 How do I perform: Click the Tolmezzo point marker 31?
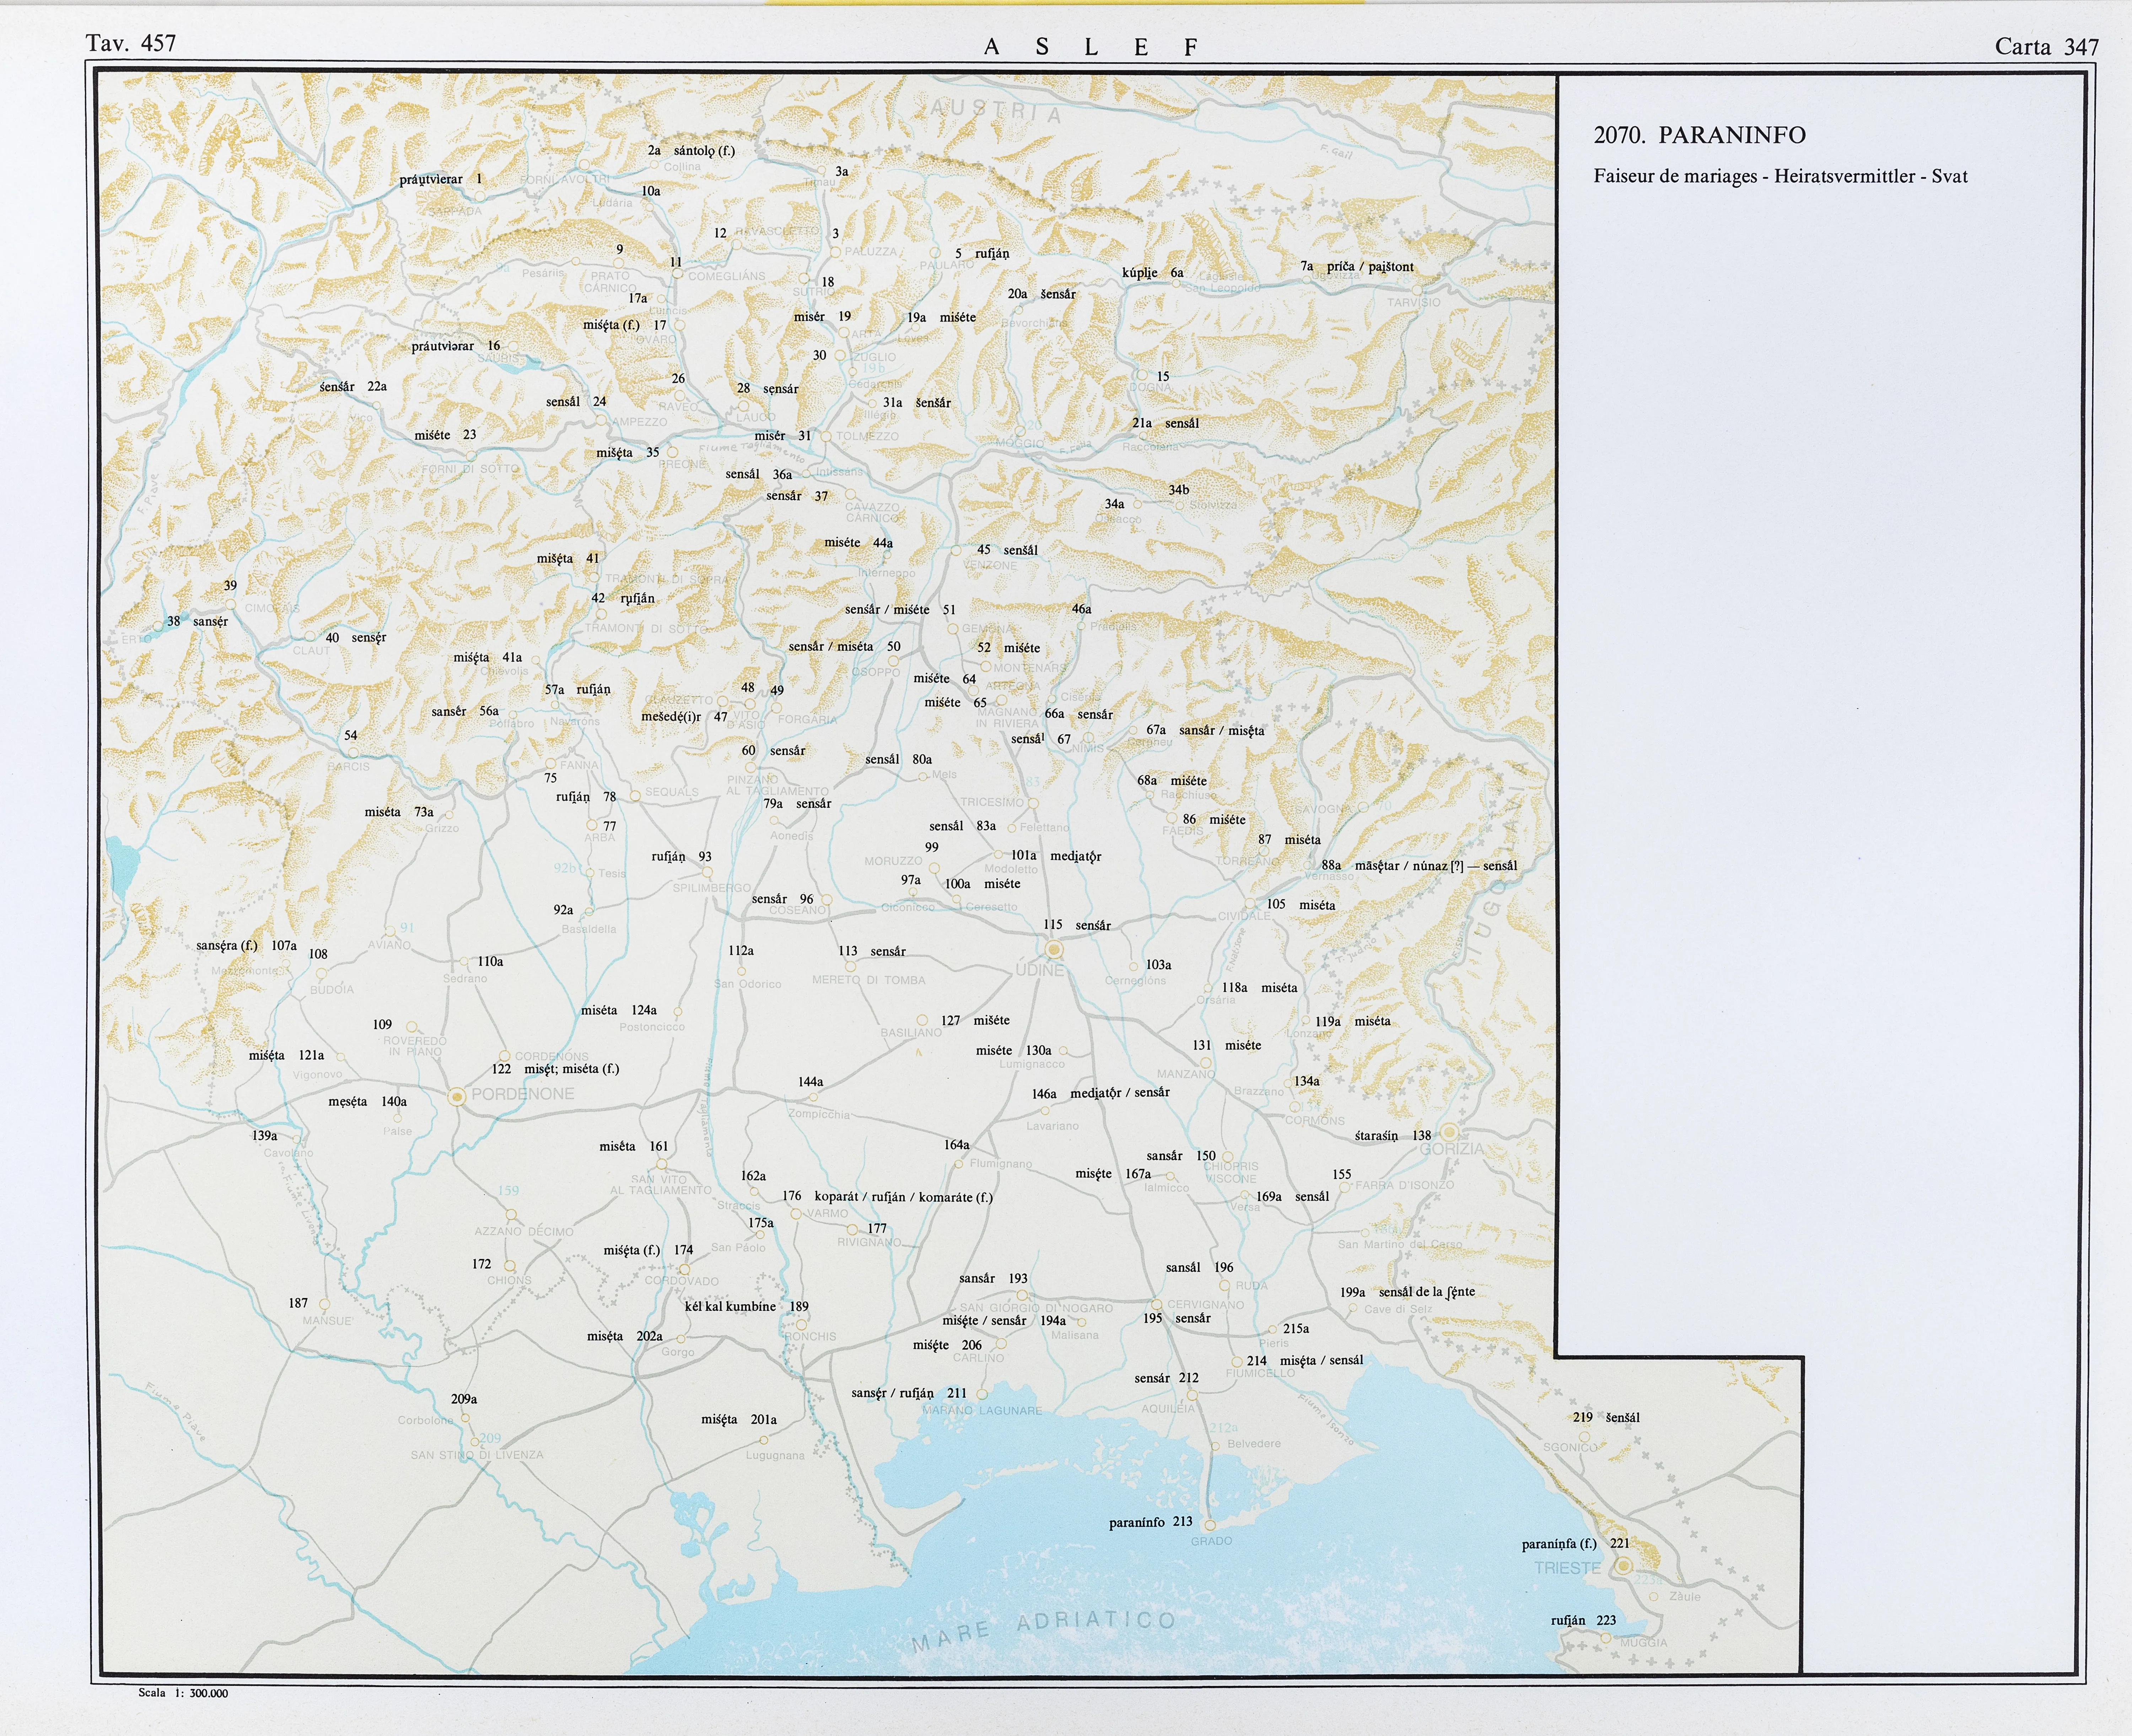[x=827, y=436]
